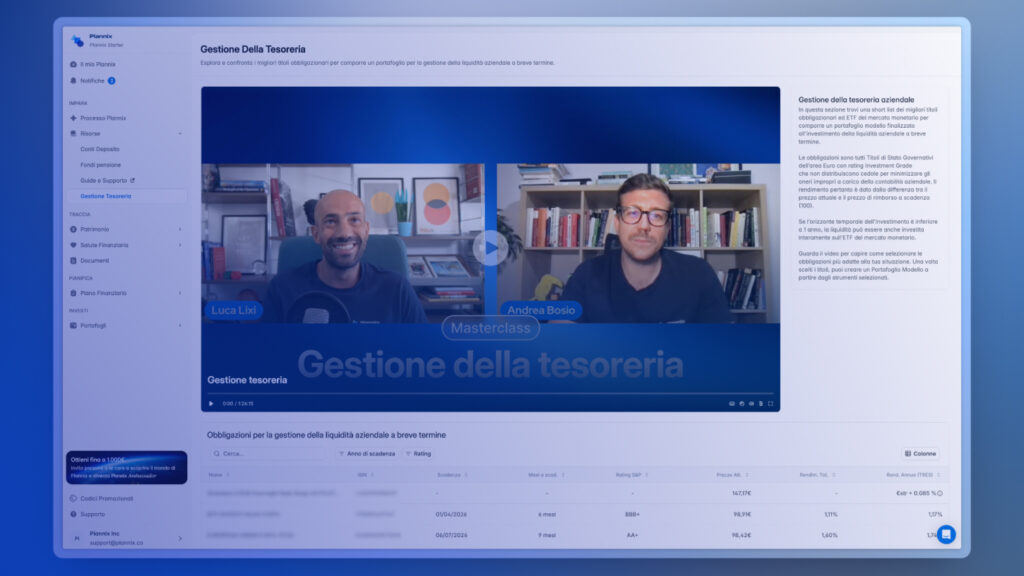The image size is (1024, 576).
Task: Click the Documenti icon in sidebar
Action: (x=73, y=261)
